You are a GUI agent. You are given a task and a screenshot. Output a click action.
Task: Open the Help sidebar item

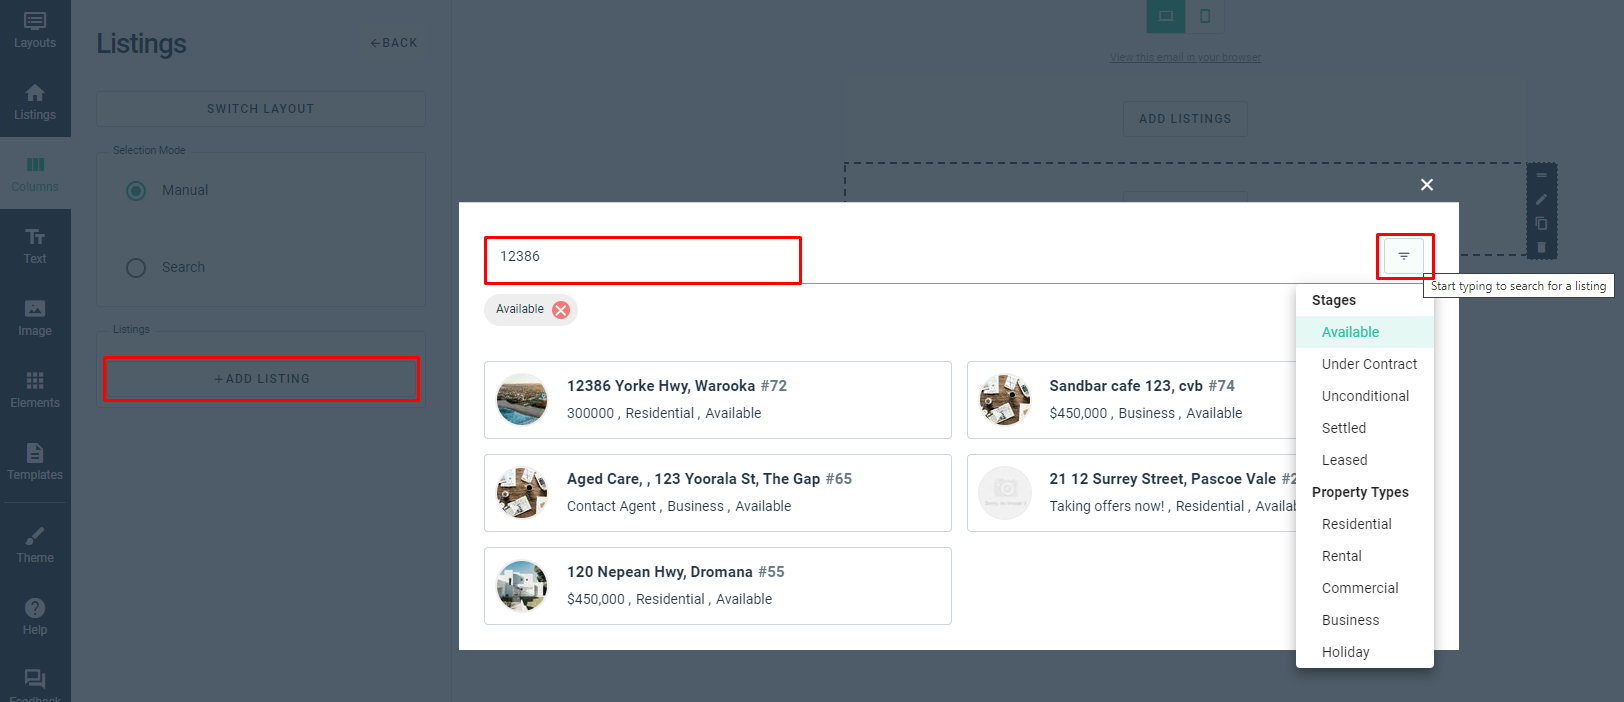[35, 617]
